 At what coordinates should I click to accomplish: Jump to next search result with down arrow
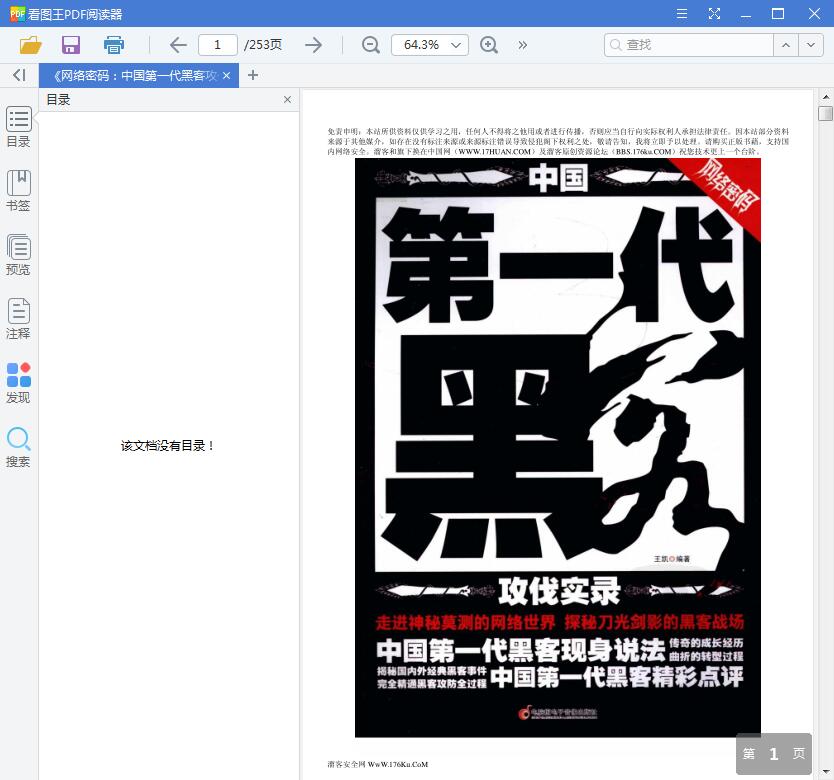pos(812,45)
